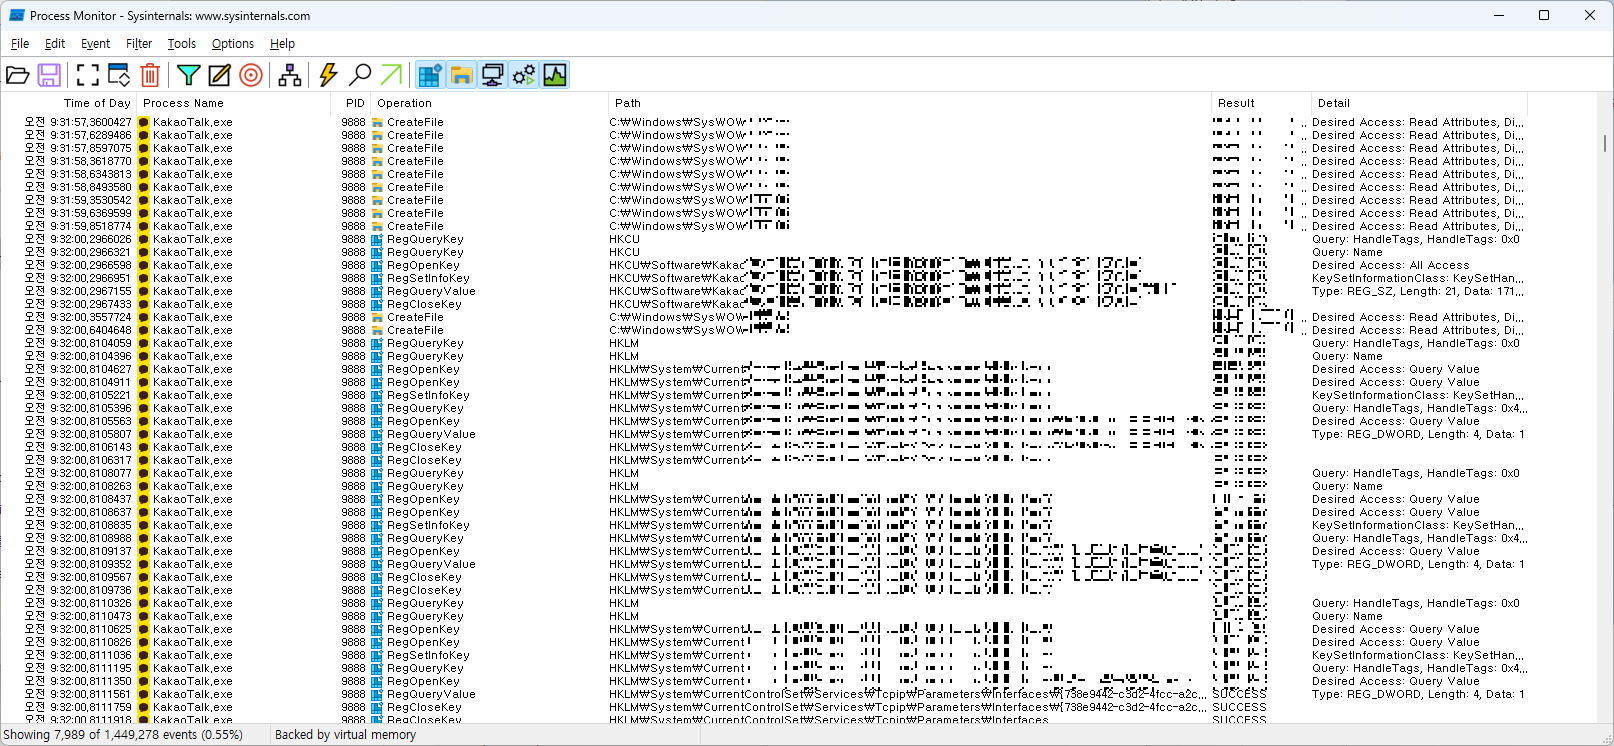Select the RegCloseKey event at 9:32:00,2967433
Viewport: 1614px width, 746px height.
click(764, 304)
